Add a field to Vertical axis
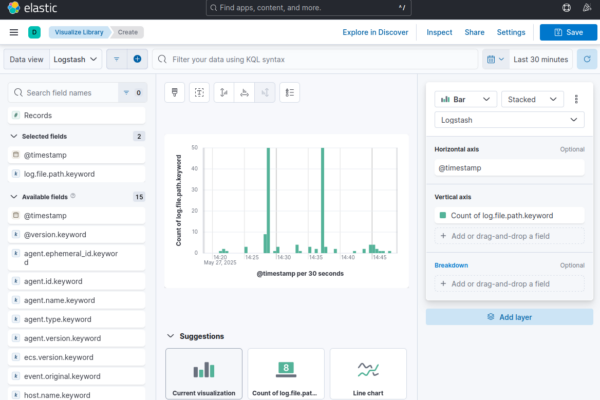 [x=509, y=236]
